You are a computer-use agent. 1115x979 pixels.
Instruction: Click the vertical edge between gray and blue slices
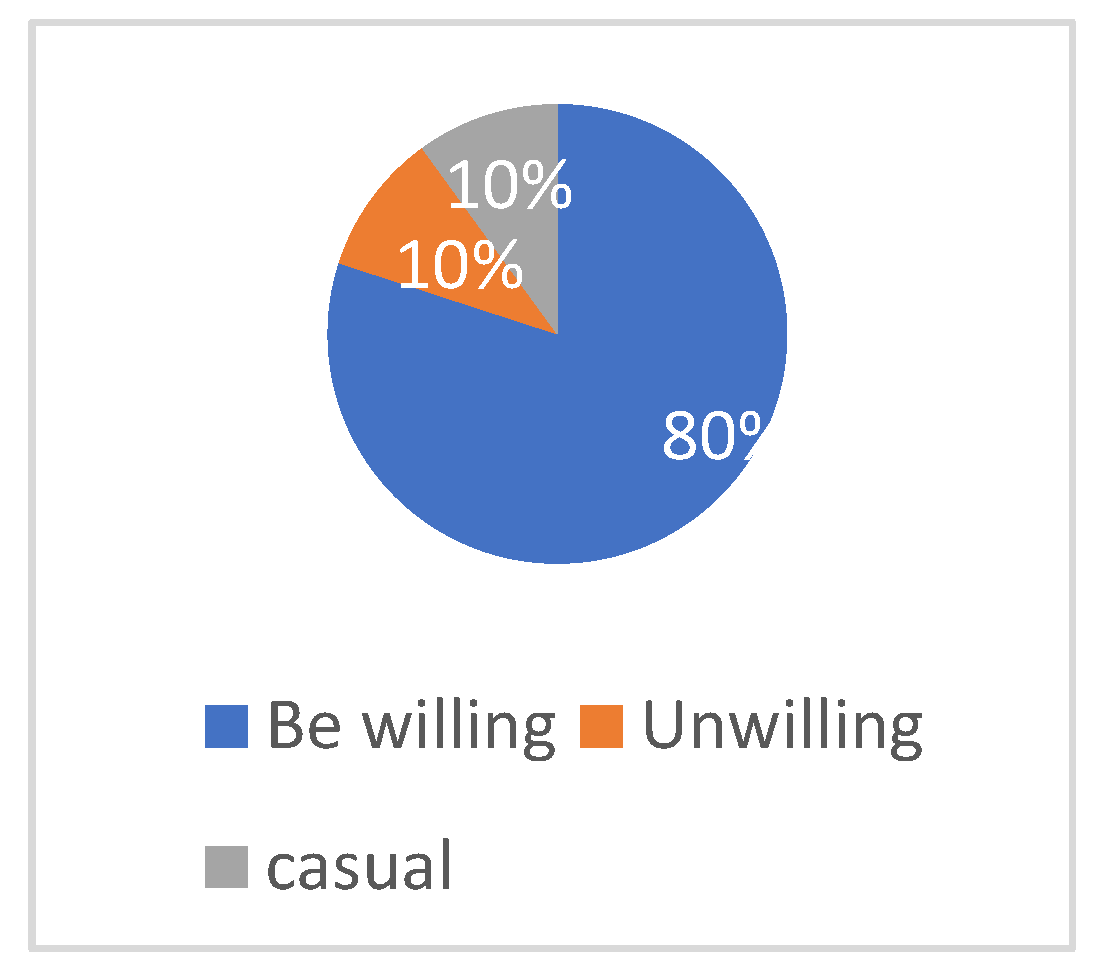click(x=557, y=220)
